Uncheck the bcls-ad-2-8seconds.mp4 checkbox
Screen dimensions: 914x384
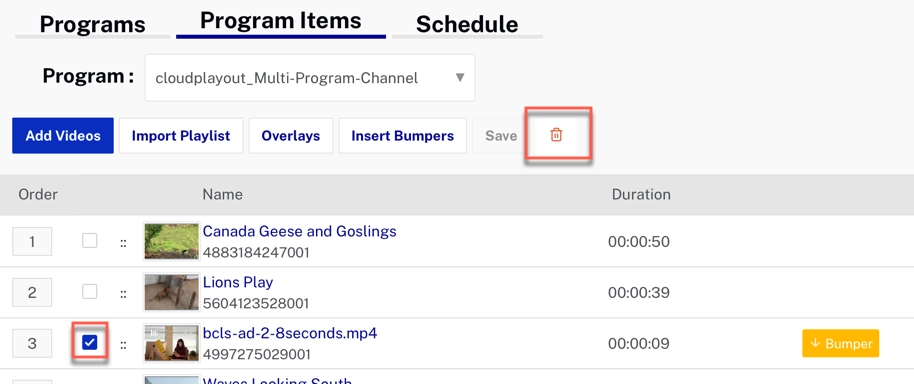89,343
